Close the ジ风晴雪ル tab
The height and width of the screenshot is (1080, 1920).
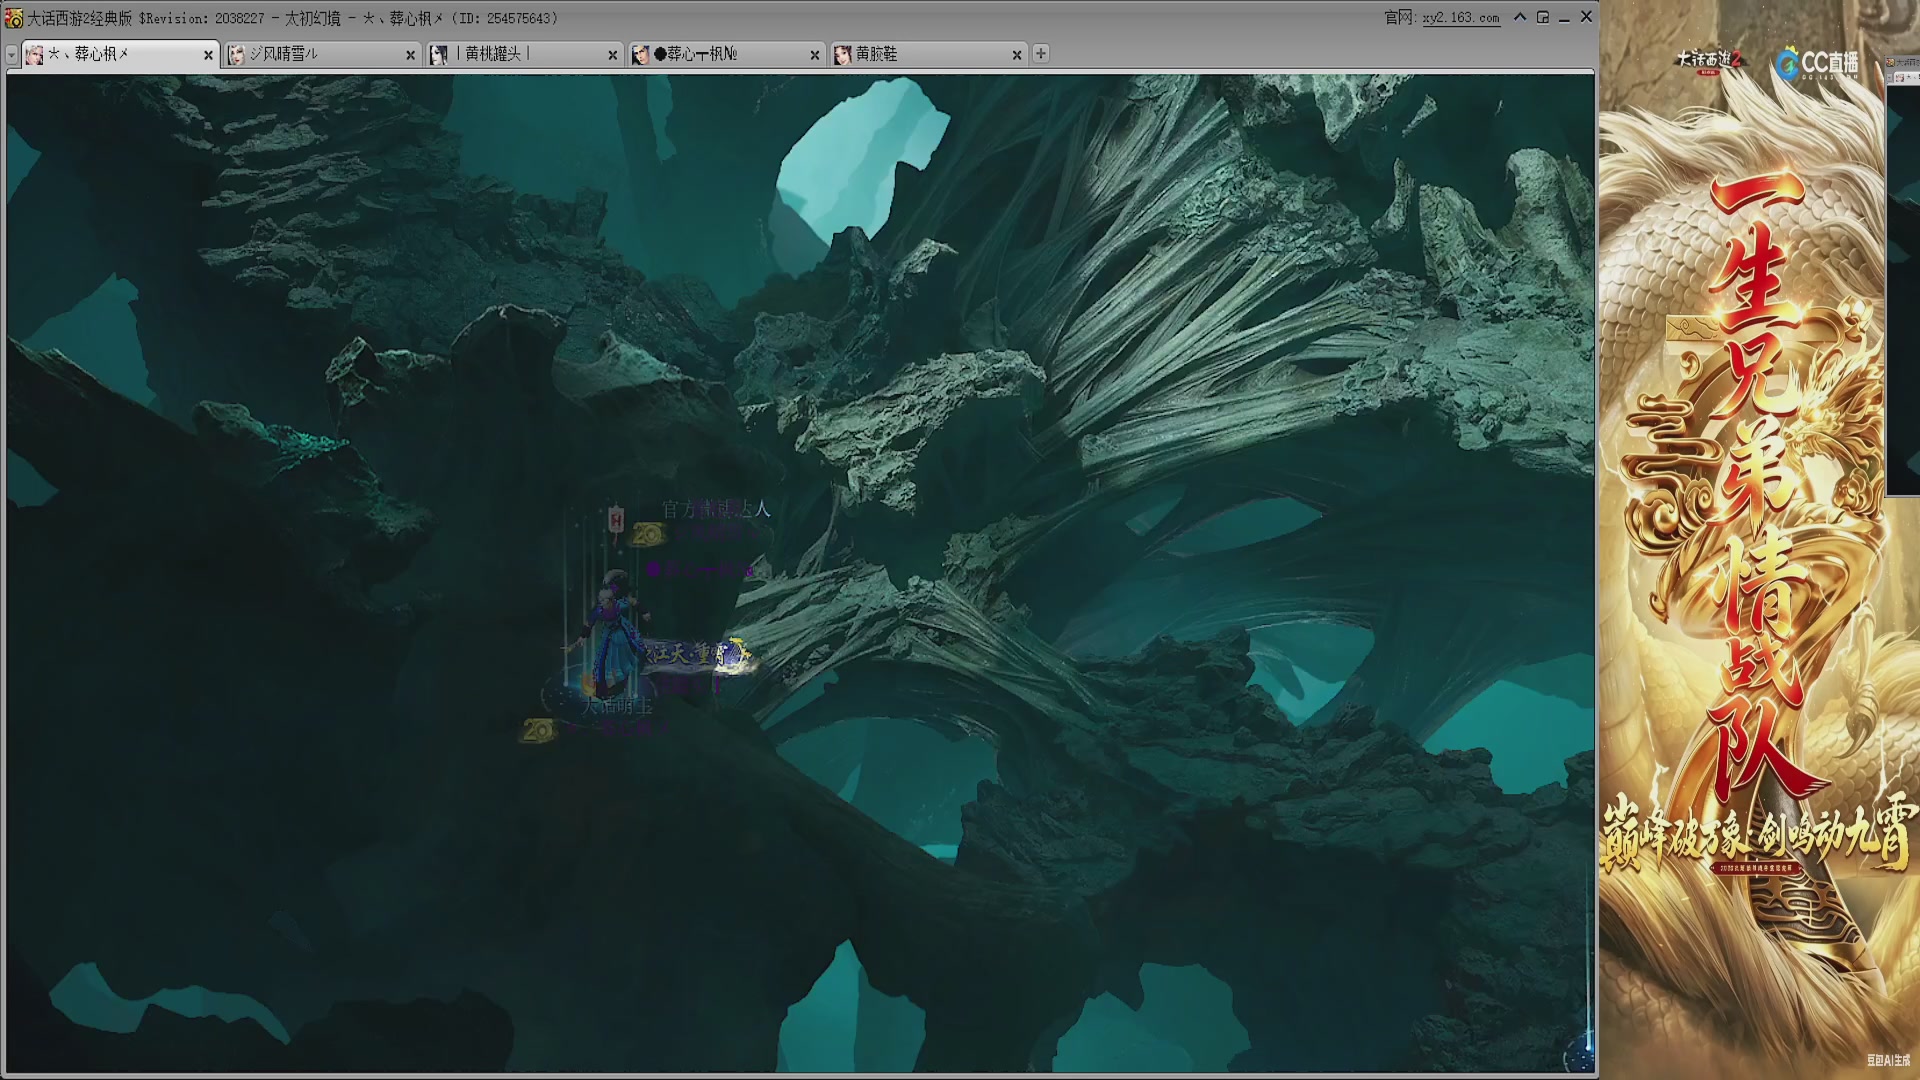[x=410, y=56]
